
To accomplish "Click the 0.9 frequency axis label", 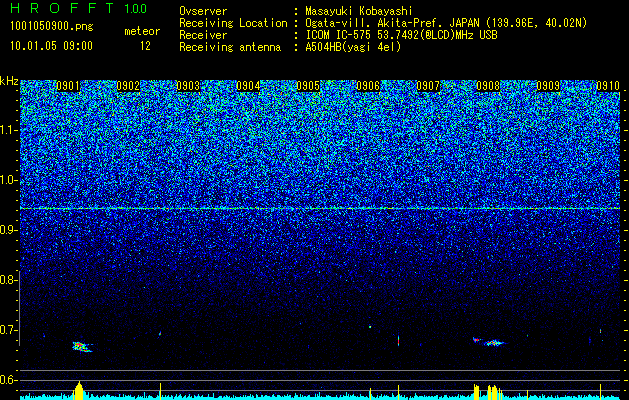I will pos(7,230).
